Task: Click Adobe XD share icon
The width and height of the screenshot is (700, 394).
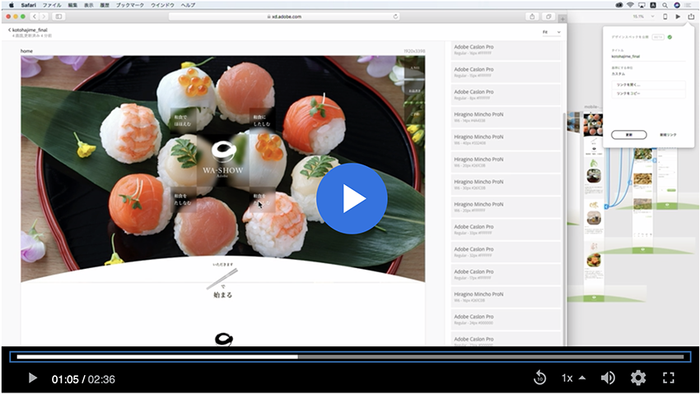Action: click(x=691, y=17)
